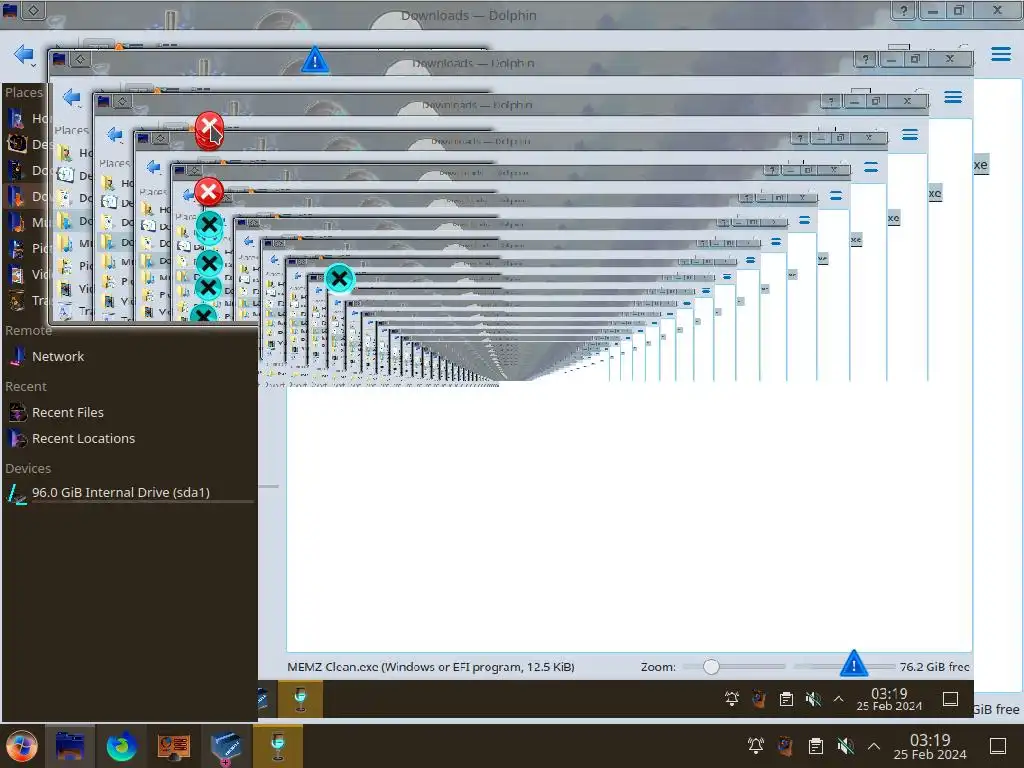Select the 96.0 GiB Internal Drive (sda1) device
The width and height of the screenshot is (1024, 768).
click(129, 492)
